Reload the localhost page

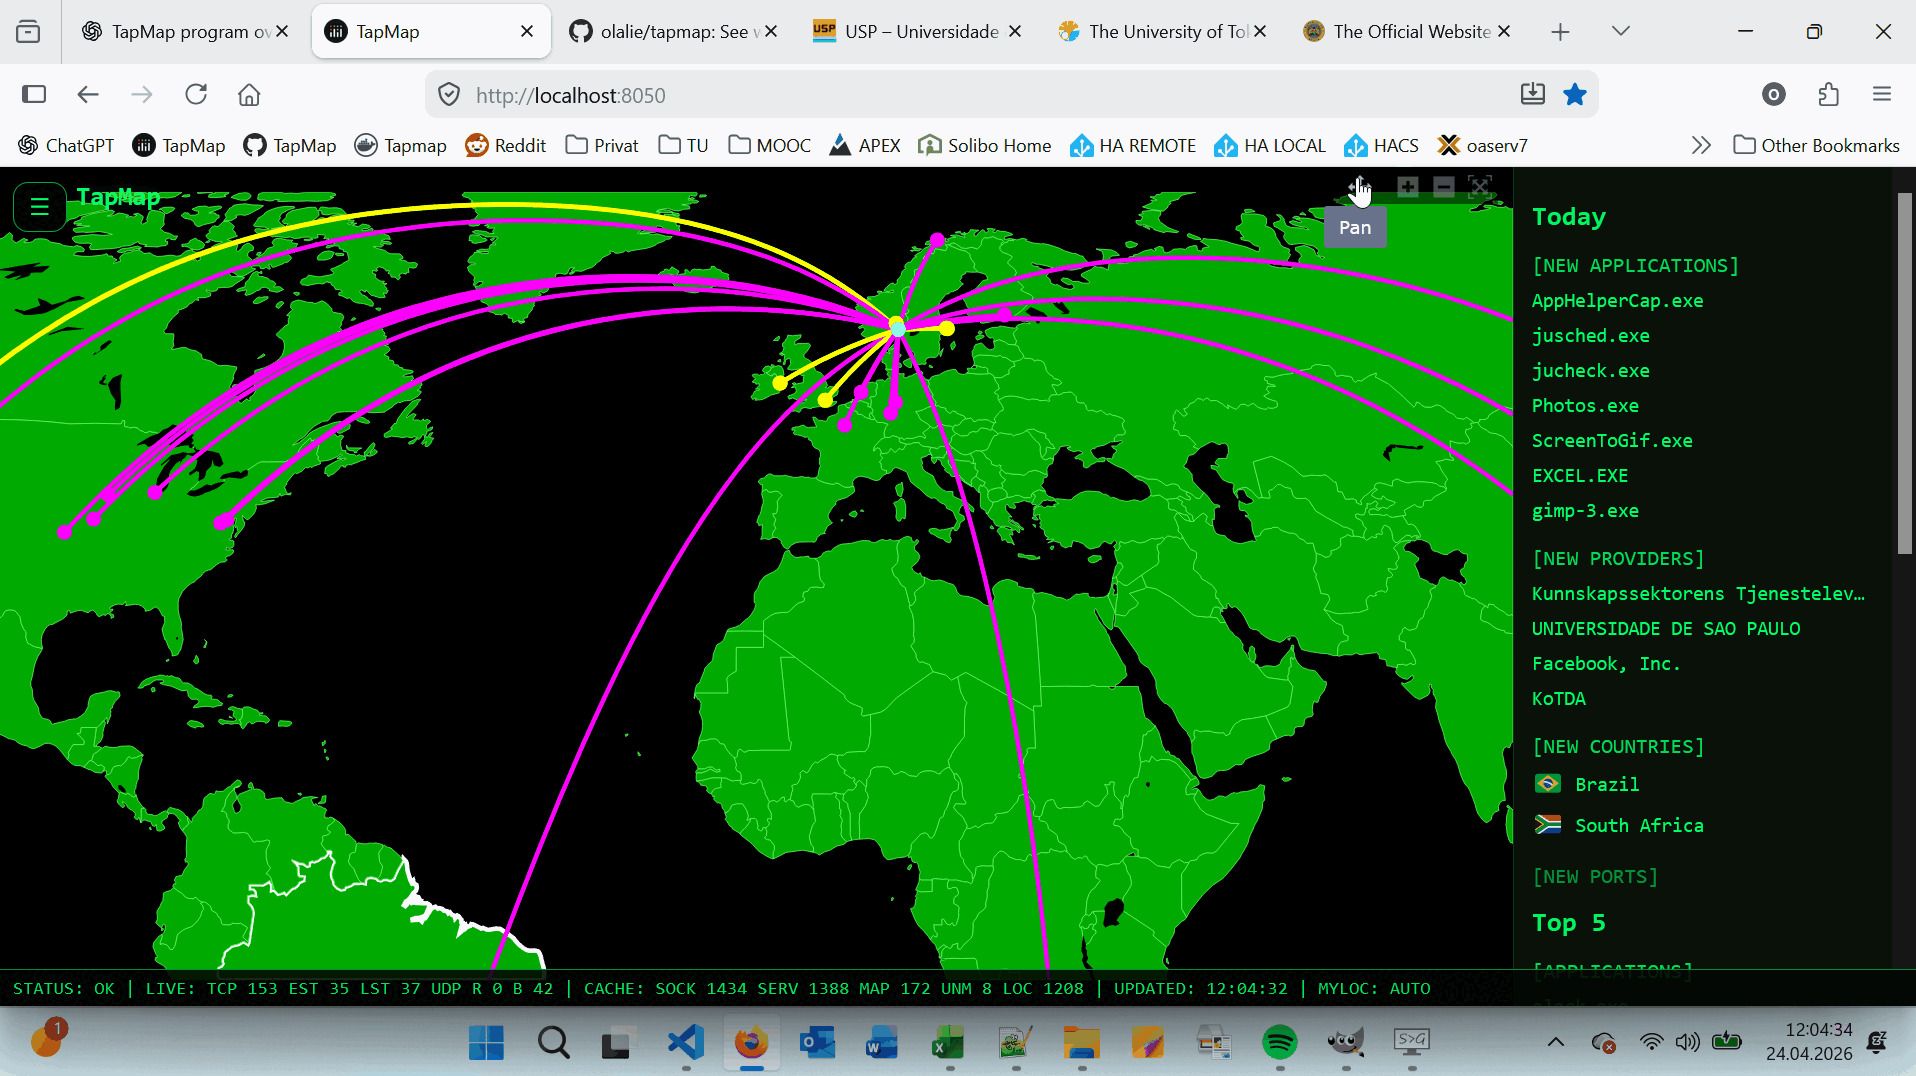tap(196, 94)
